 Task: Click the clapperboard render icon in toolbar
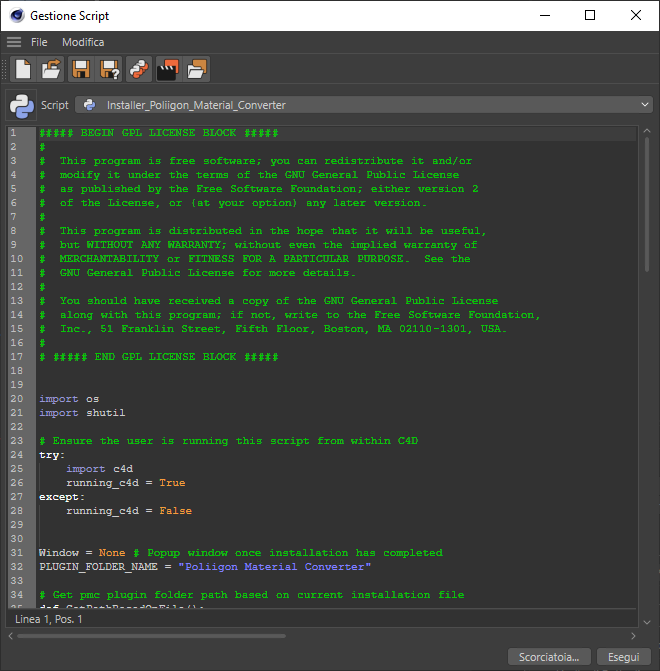coord(168,69)
